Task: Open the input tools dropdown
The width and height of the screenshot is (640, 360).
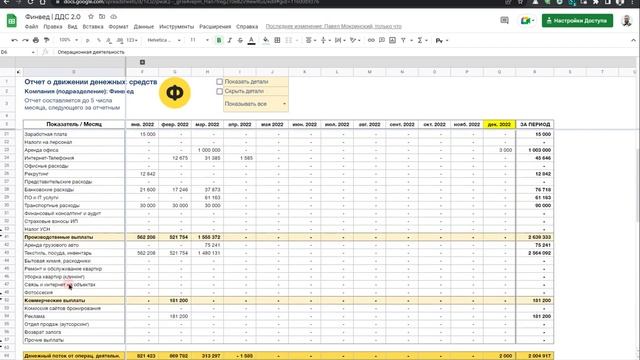Action: click(442, 40)
